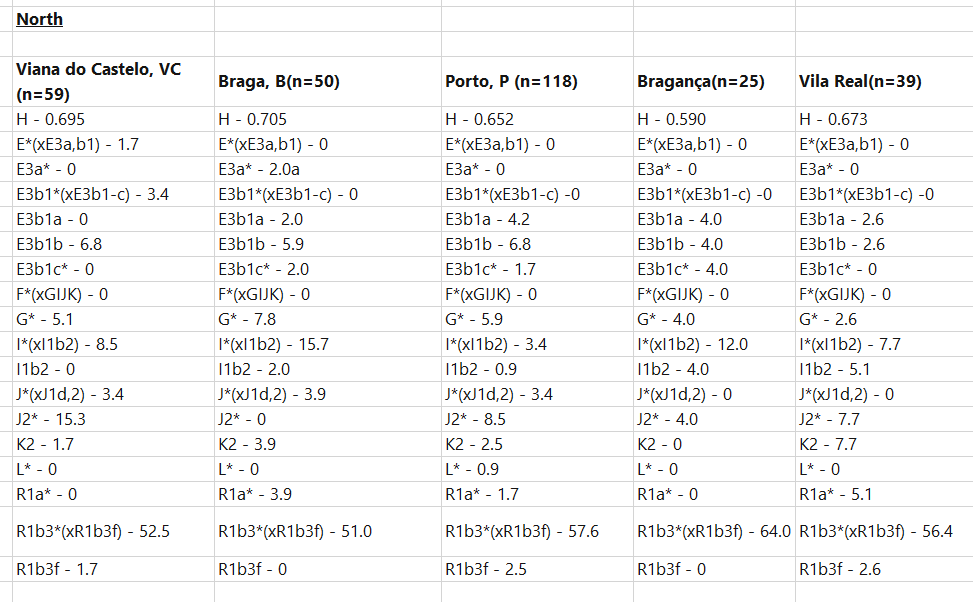Select the North heading cell

click(x=114, y=19)
